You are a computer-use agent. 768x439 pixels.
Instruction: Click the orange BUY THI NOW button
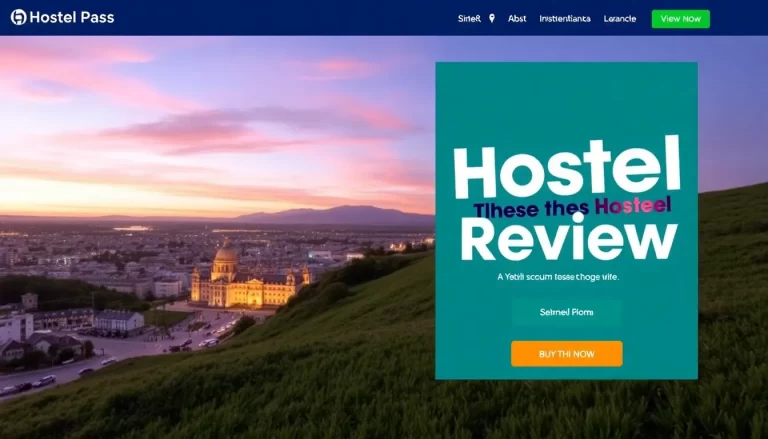(567, 354)
